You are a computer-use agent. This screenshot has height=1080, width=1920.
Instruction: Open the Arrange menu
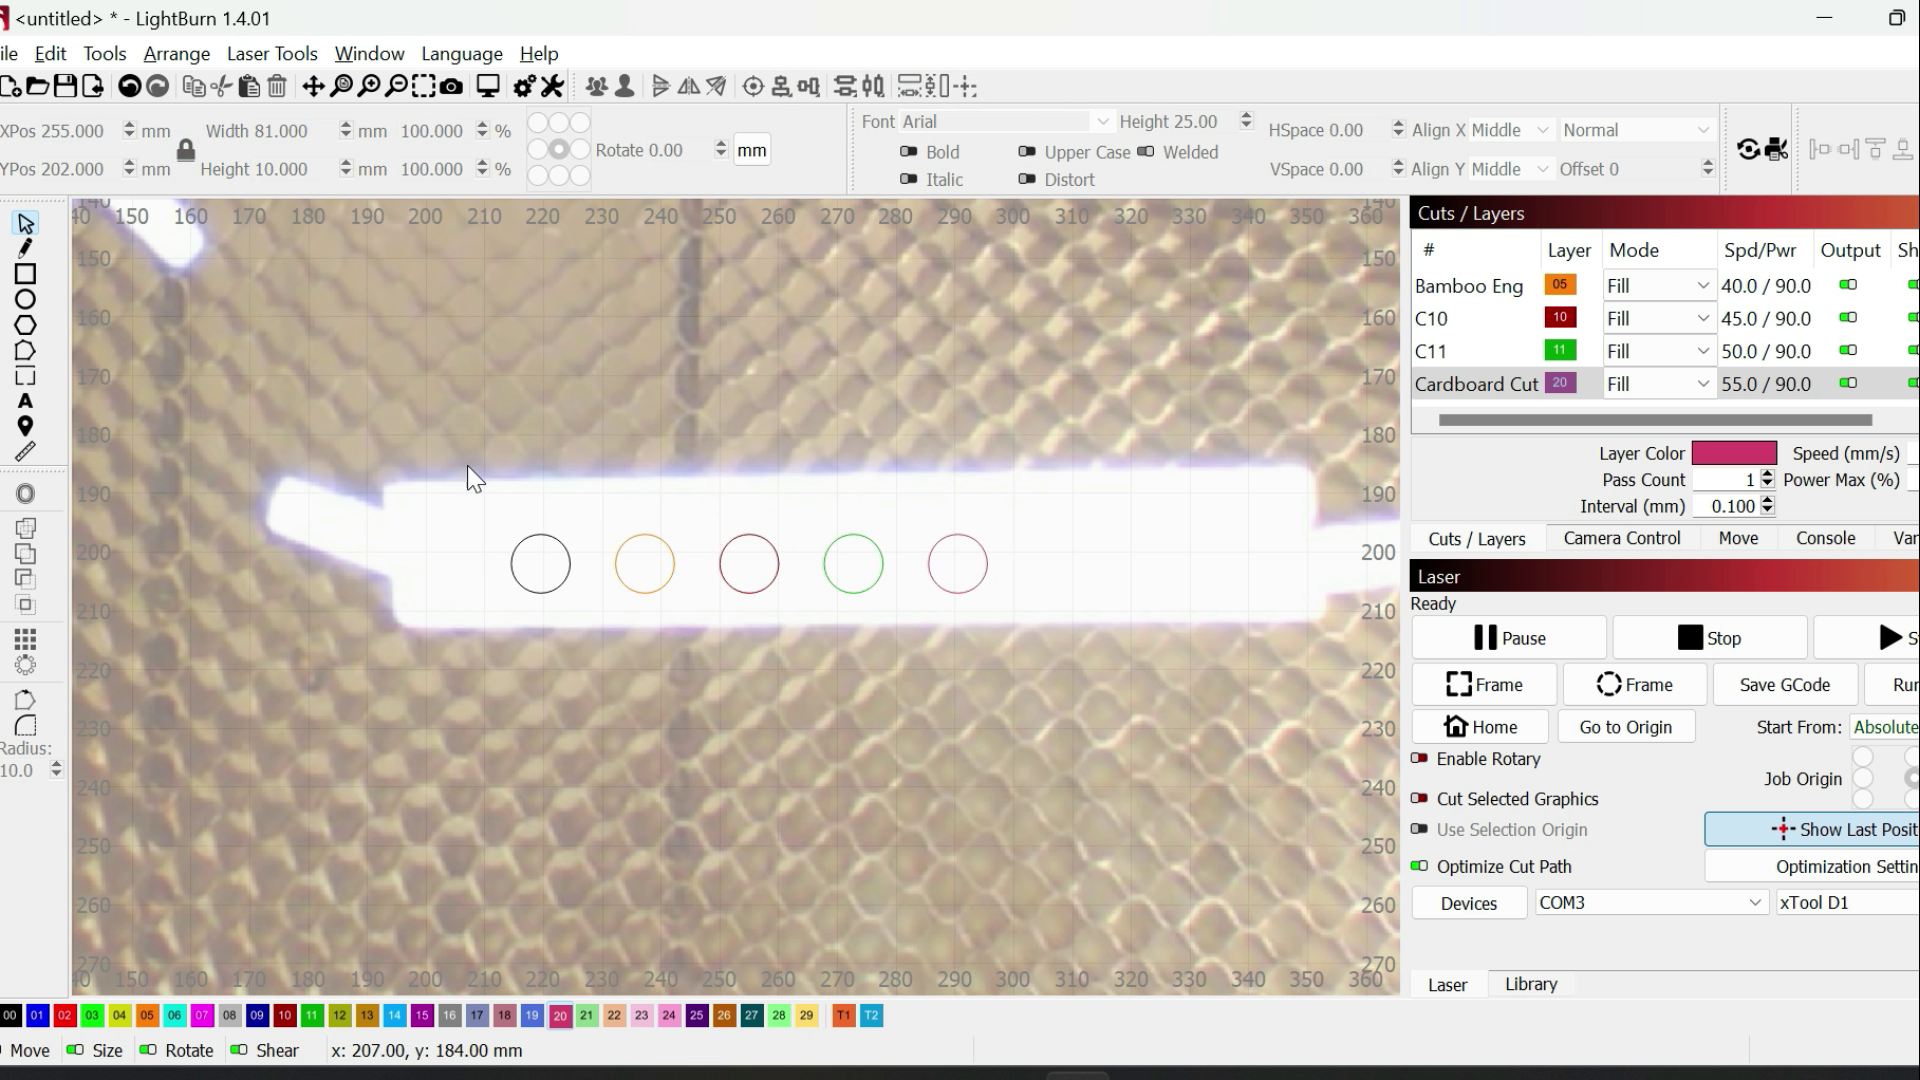pos(177,54)
